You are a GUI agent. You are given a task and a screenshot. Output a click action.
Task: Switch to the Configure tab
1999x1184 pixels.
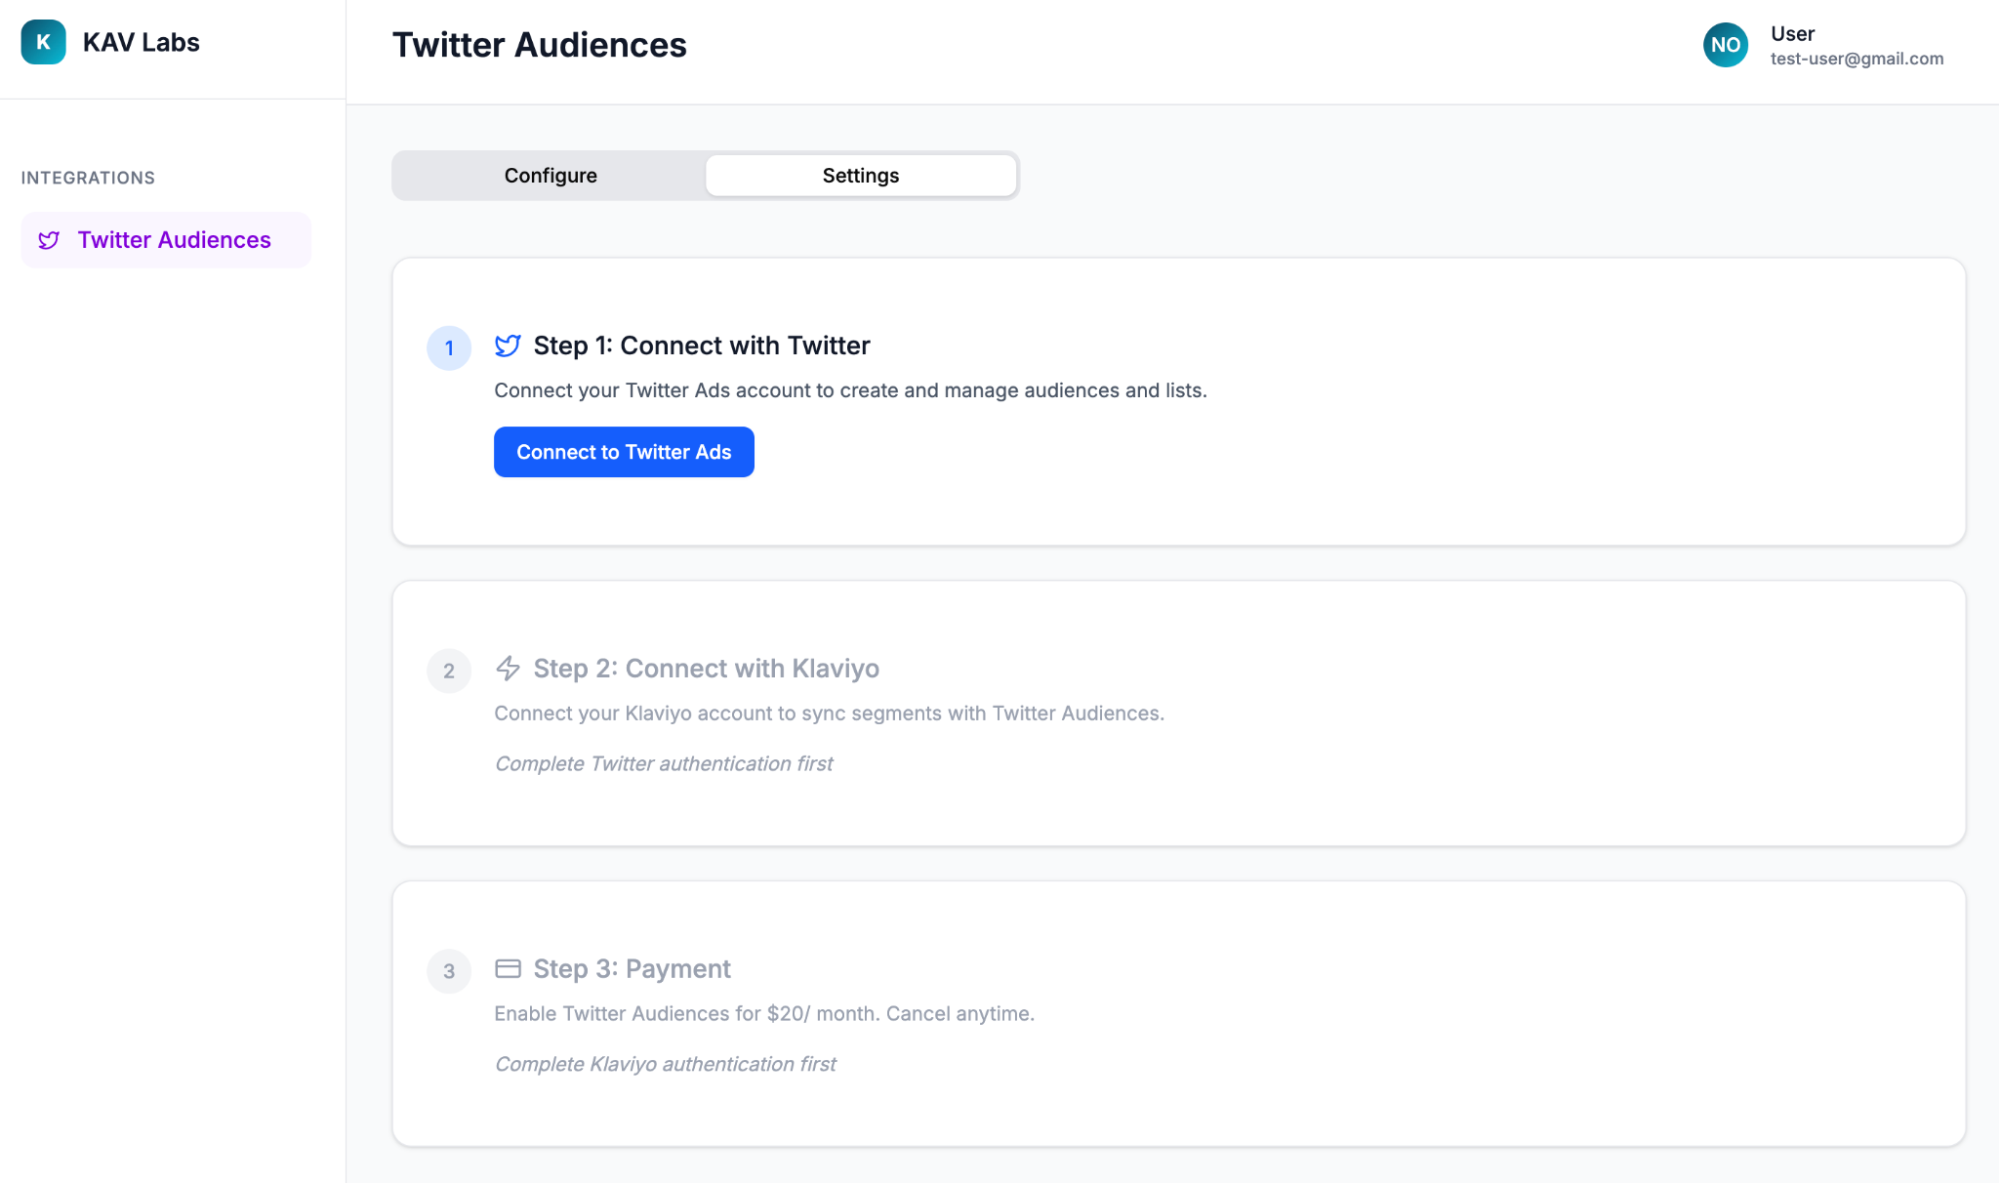pos(550,175)
